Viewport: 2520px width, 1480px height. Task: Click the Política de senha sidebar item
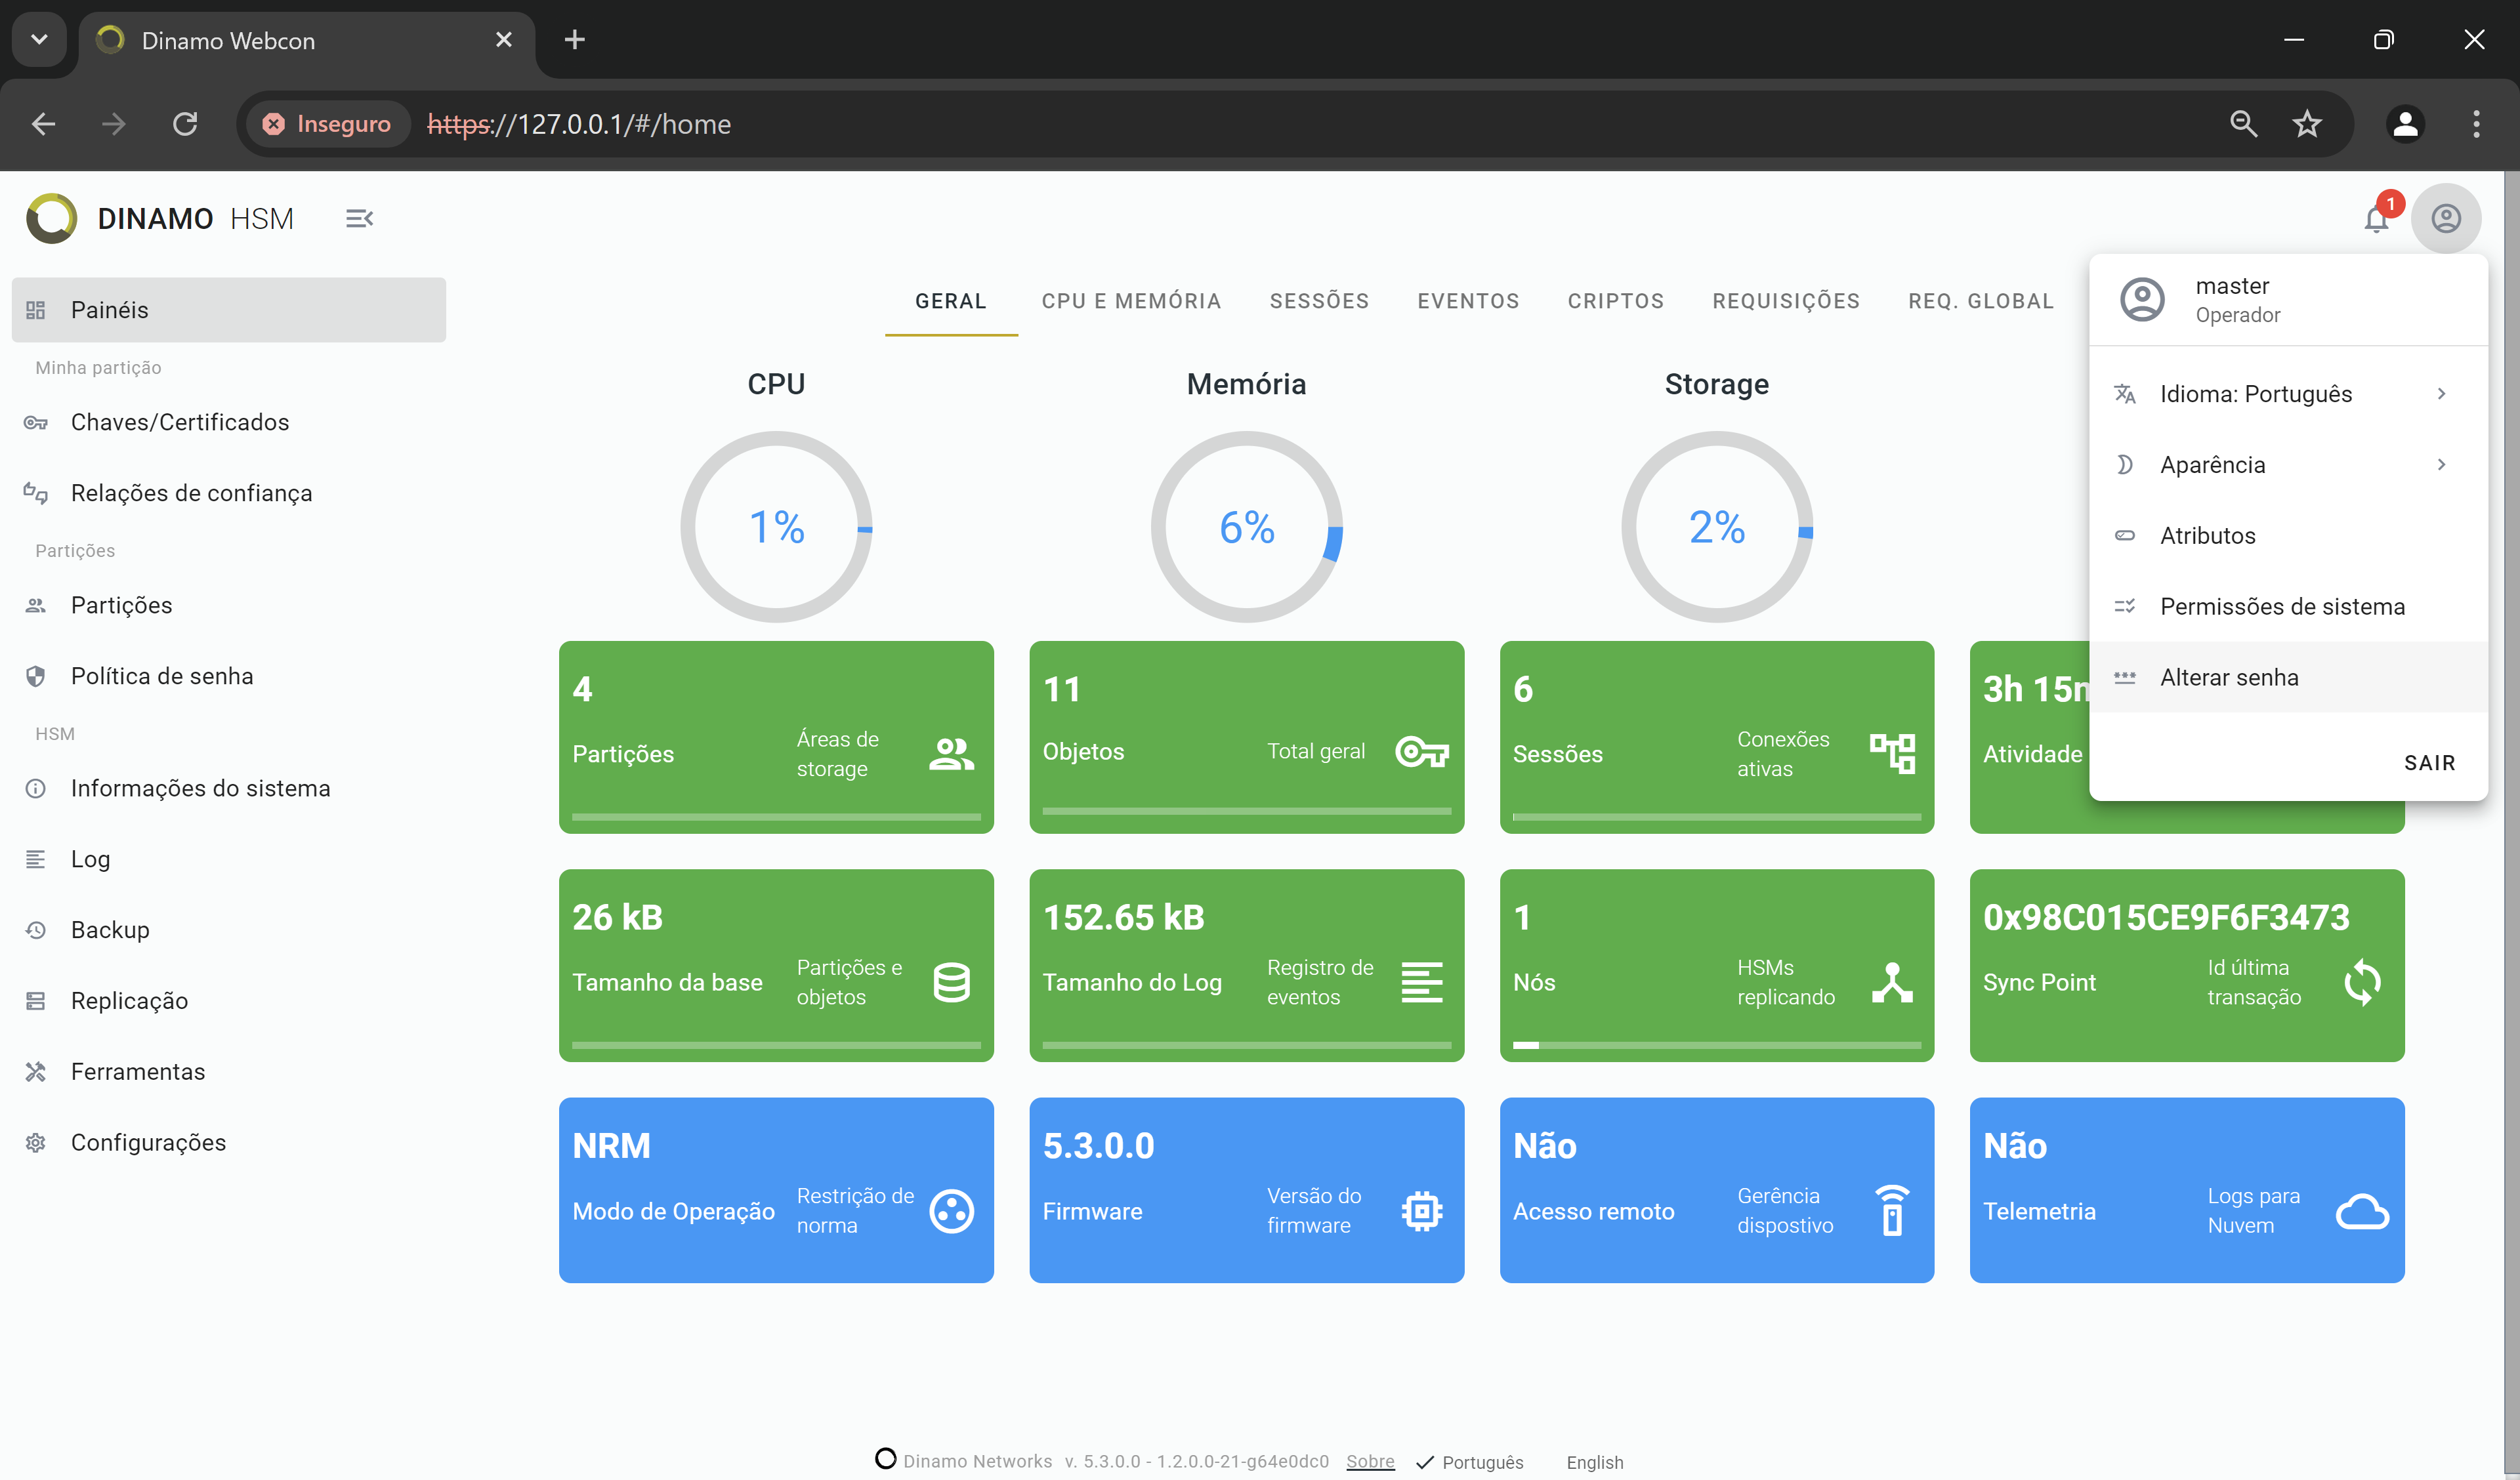[160, 676]
